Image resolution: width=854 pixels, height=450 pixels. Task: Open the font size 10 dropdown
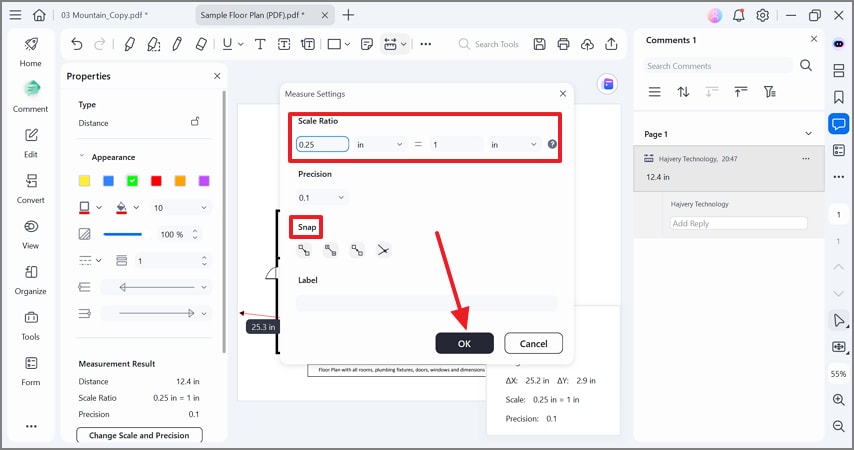[180, 208]
